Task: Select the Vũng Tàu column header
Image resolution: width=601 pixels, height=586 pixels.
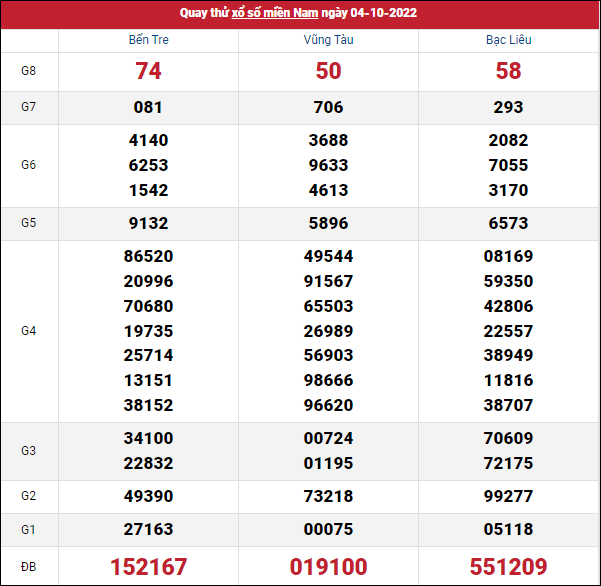Action: (328, 40)
